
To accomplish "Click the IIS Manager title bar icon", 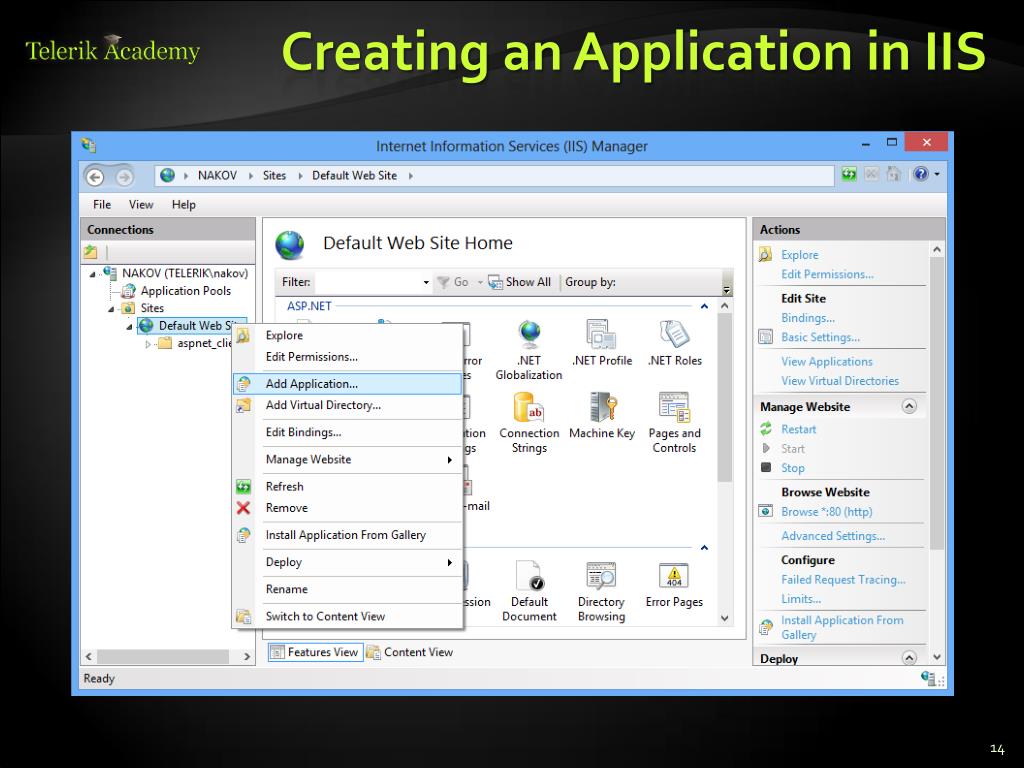I will 89,145.
